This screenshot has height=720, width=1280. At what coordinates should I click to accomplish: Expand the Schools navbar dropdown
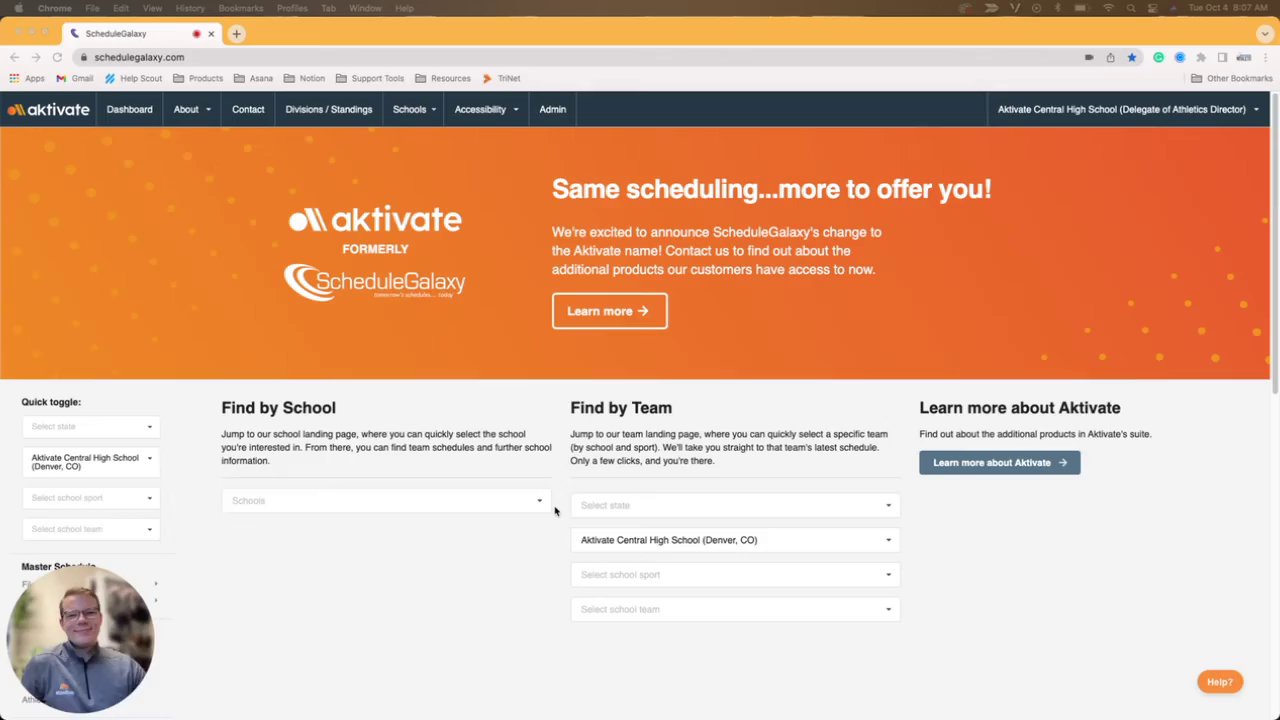(414, 109)
